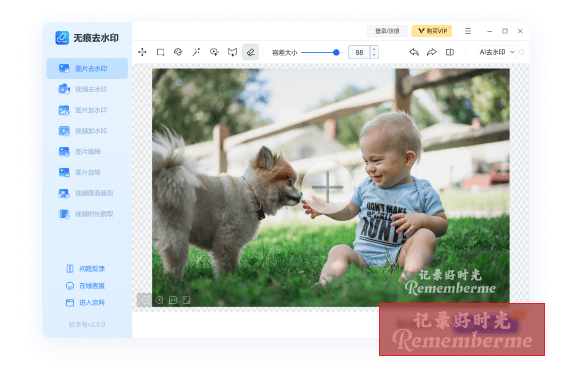Open the info icon beside AI去水印
This screenshot has height=374, width=565.
[x=522, y=52]
